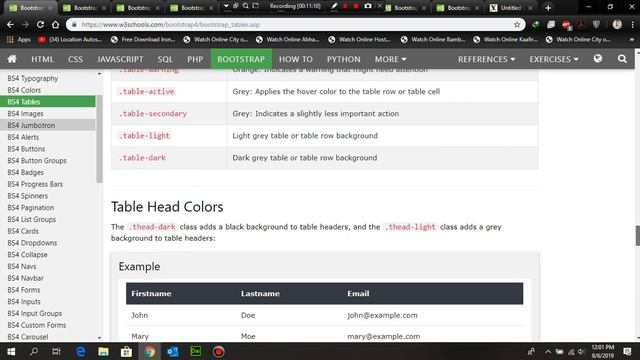
Task: Open BS4 Colors in sidebar
Action: [x=24, y=90]
